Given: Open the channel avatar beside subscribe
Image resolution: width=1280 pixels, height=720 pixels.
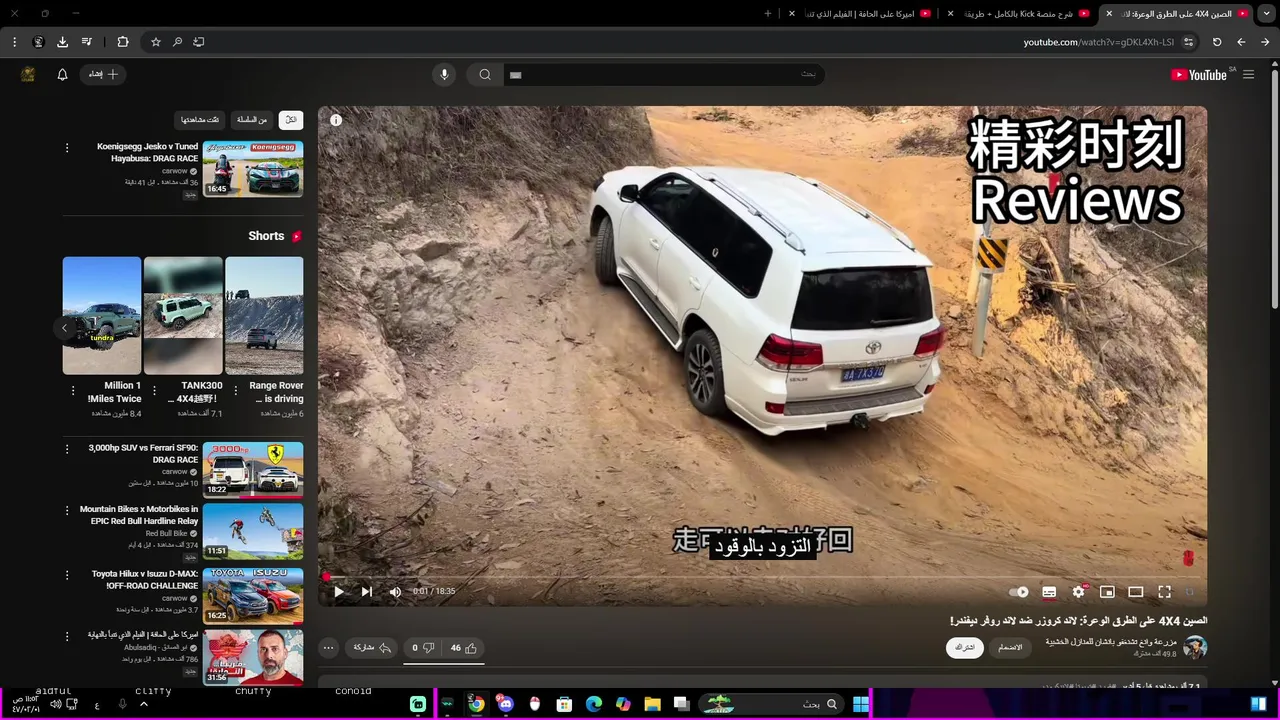Looking at the screenshot, I should [x=1195, y=647].
